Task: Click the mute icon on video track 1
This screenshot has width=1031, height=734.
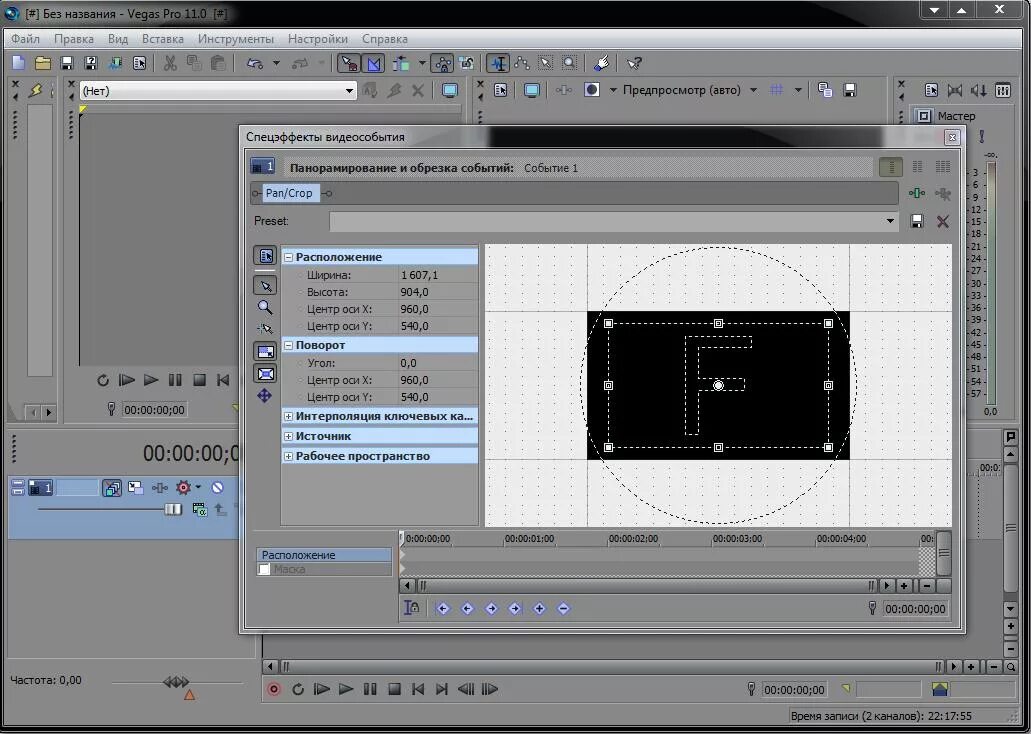Action: point(217,488)
